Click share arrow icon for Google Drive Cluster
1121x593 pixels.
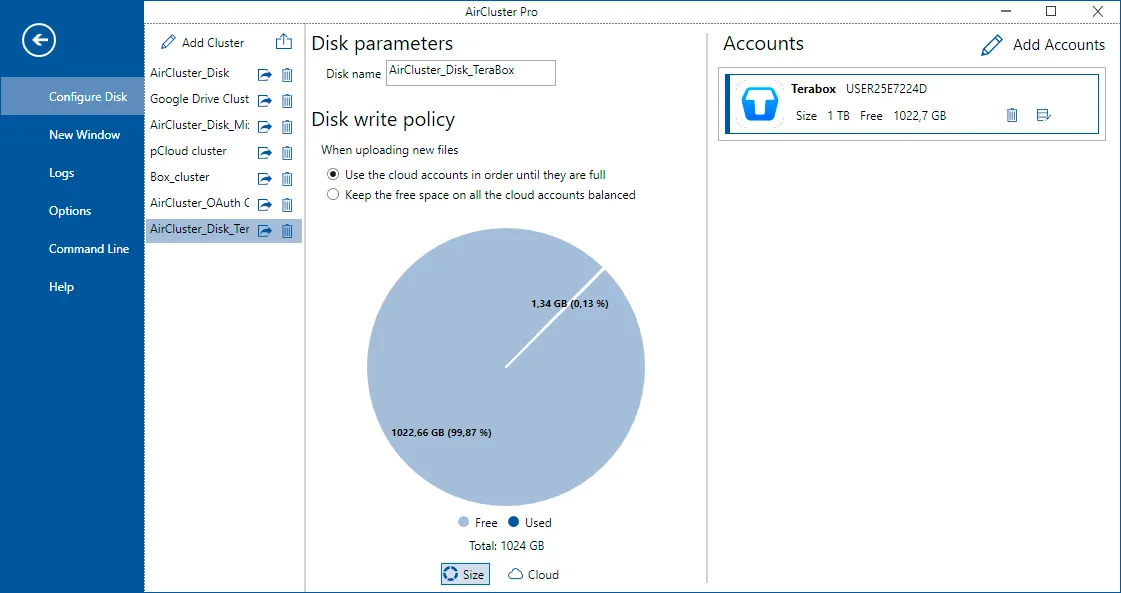coord(265,100)
